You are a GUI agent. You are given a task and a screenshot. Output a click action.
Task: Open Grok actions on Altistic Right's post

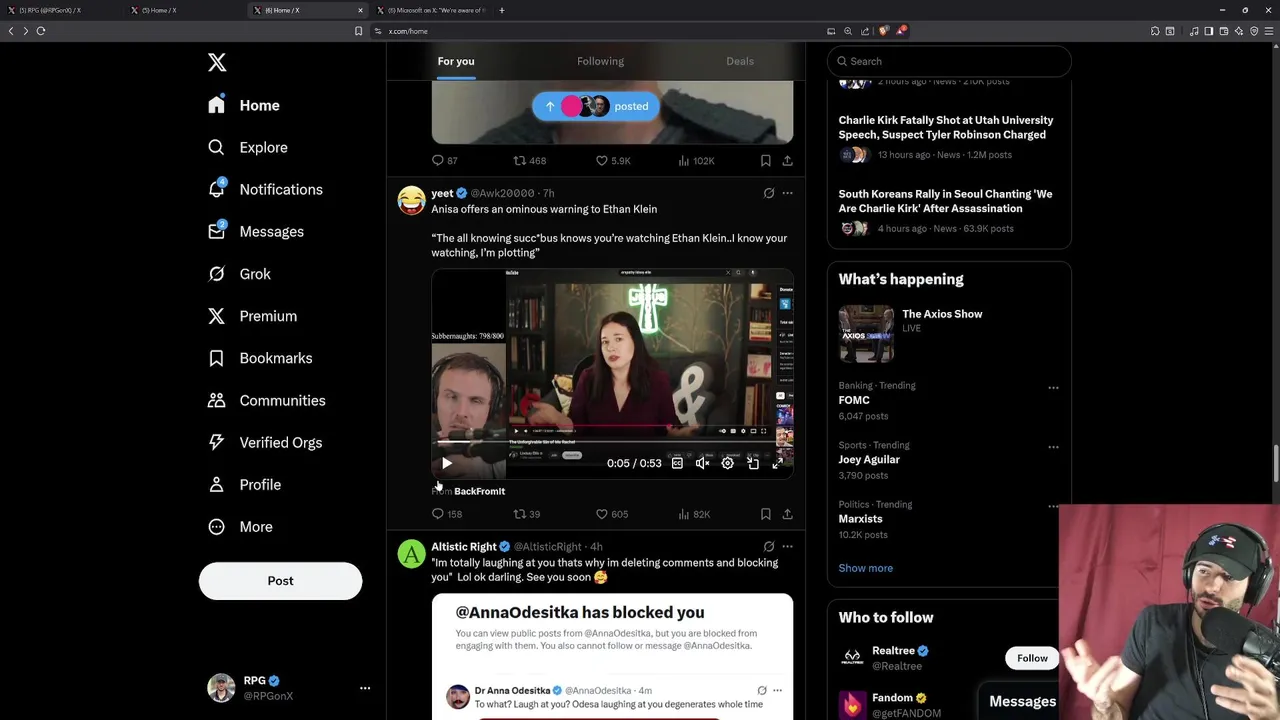tap(768, 547)
